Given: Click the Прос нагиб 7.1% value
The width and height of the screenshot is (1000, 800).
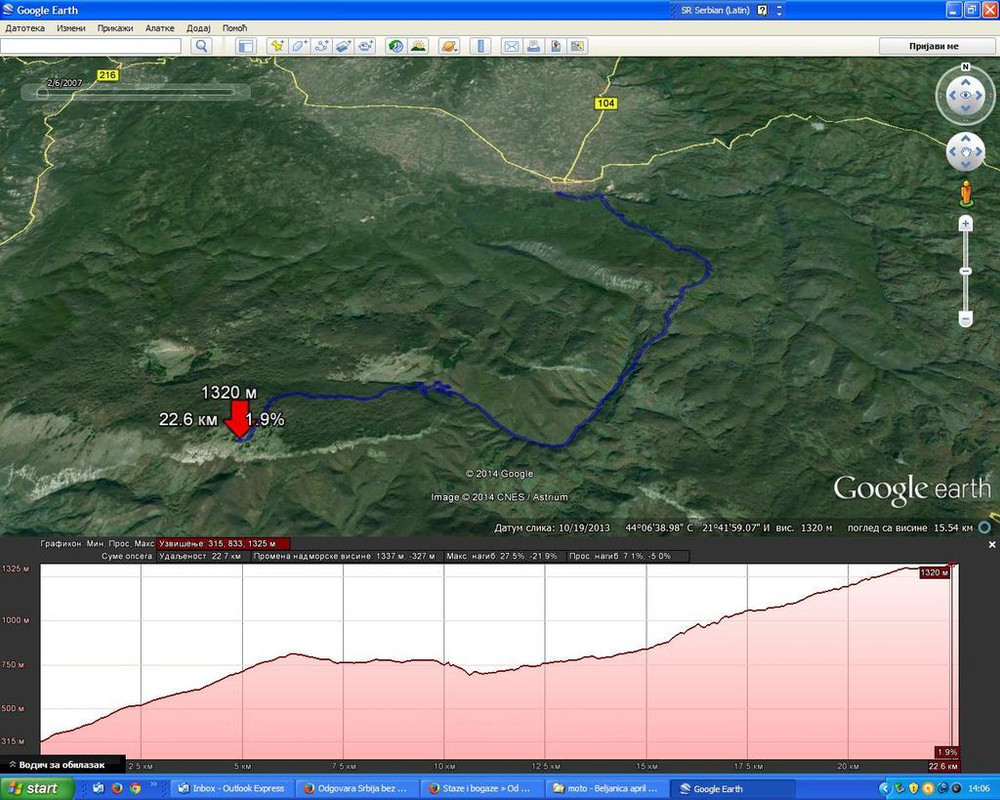Looking at the screenshot, I should coord(619,556).
